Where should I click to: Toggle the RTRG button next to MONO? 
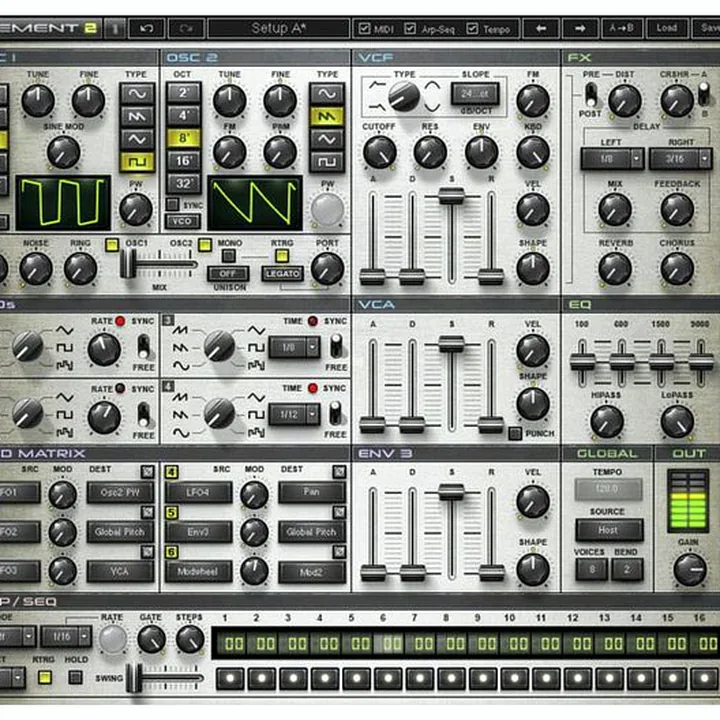click(281, 255)
